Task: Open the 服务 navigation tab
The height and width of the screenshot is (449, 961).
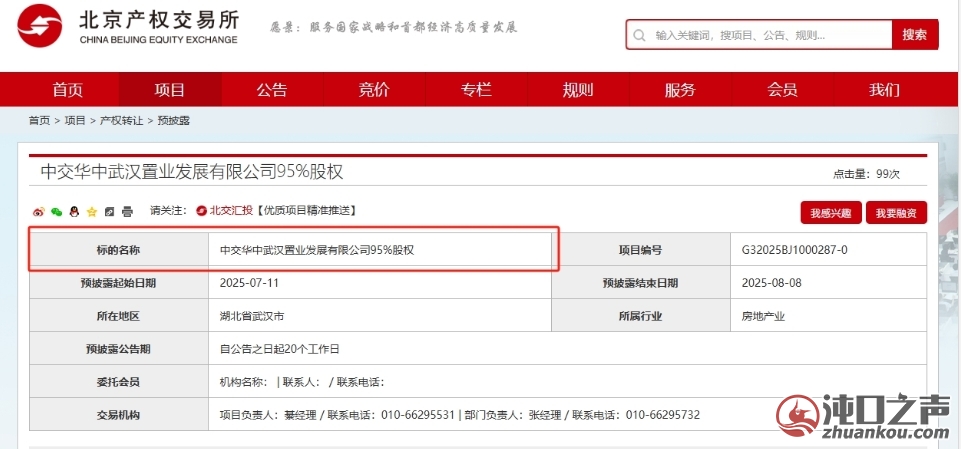Action: [x=680, y=90]
